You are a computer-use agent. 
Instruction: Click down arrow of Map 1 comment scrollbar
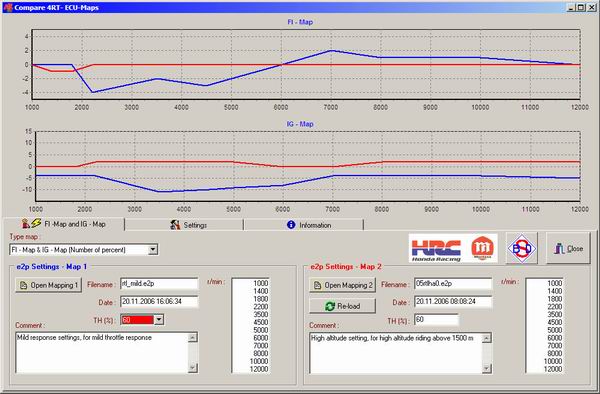pos(193,368)
